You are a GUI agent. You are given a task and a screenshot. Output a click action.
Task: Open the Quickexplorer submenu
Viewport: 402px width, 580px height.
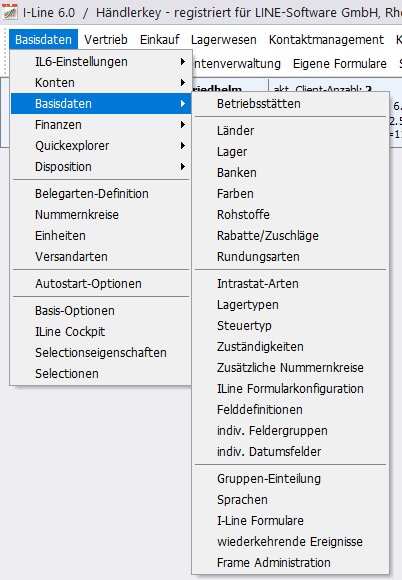[x=101, y=146]
